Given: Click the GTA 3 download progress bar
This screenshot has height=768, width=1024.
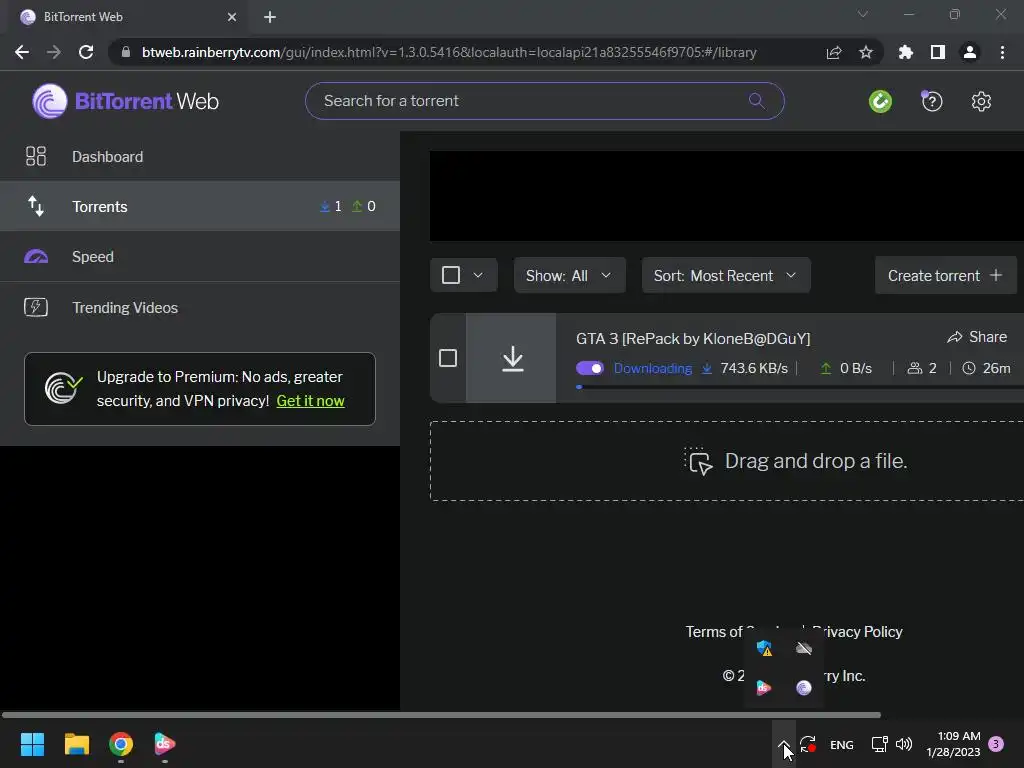Looking at the screenshot, I should (x=800, y=387).
